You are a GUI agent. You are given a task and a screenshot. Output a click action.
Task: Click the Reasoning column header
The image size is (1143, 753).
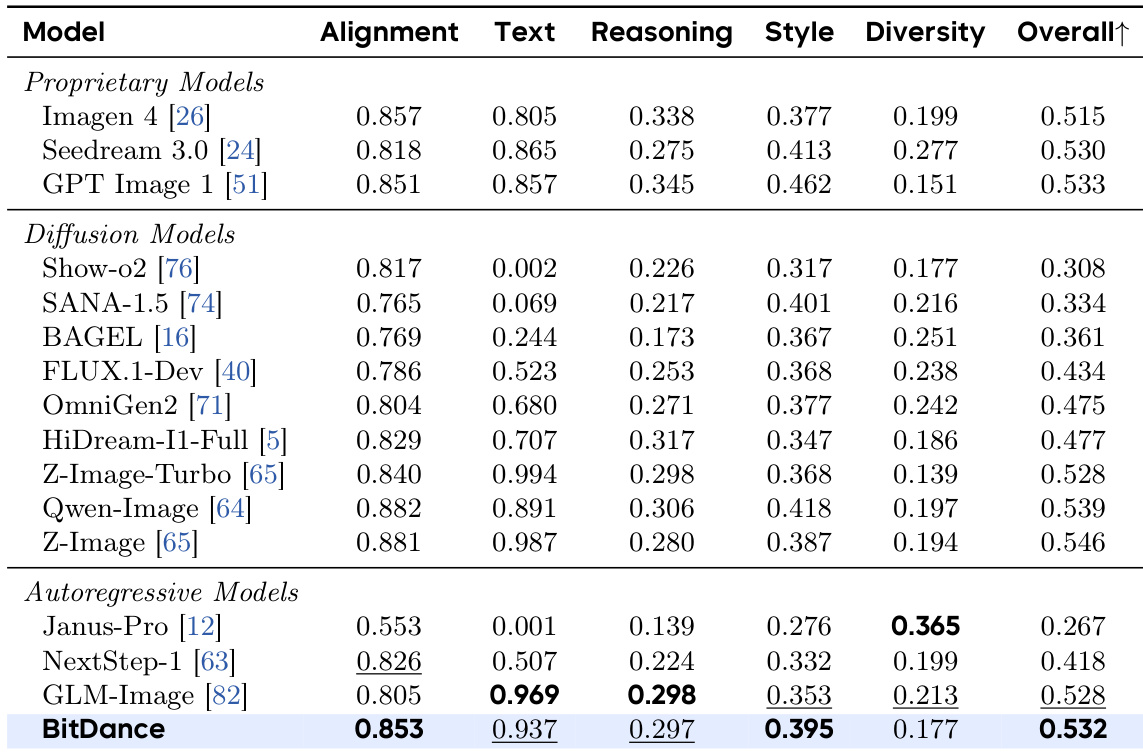click(661, 32)
